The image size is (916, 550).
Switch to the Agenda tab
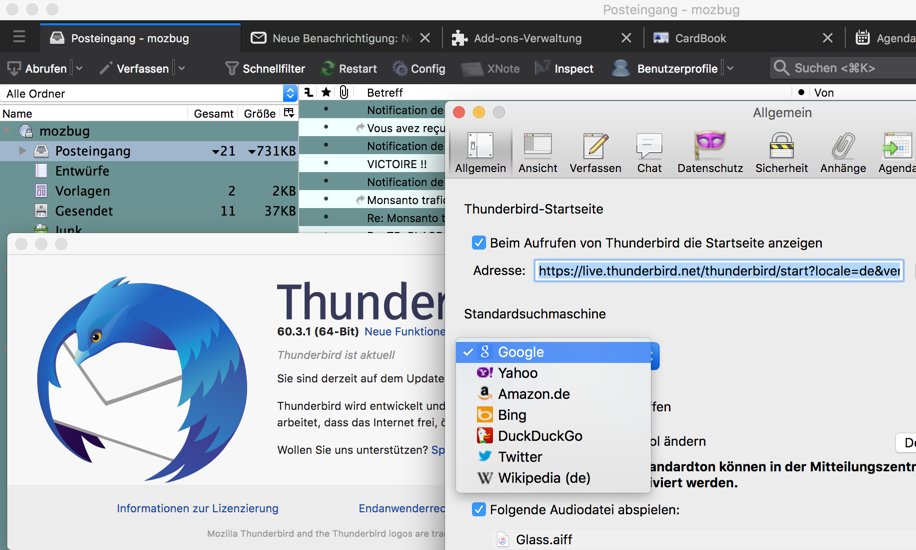[884, 38]
